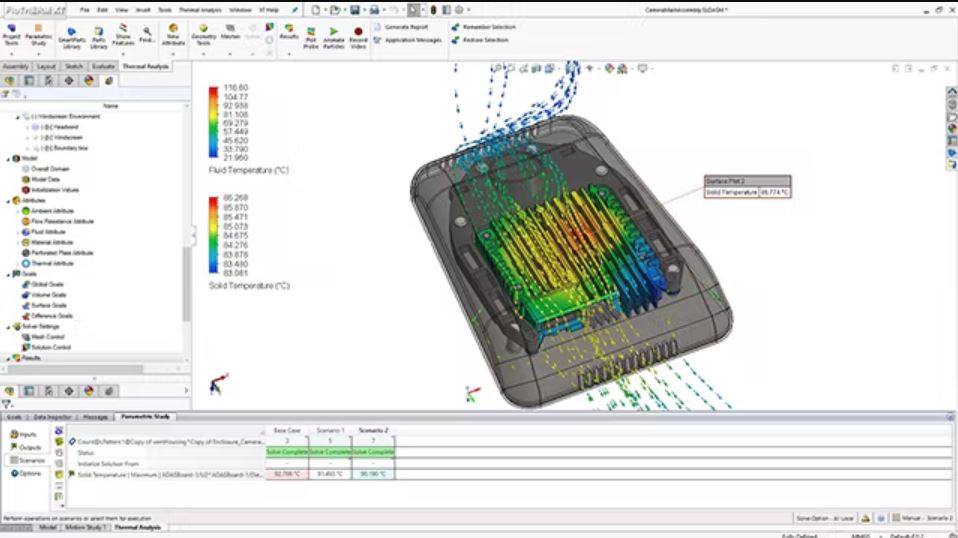Open Geometry Tools
This screenshot has height=538, width=958.
(x=203, y=35)
